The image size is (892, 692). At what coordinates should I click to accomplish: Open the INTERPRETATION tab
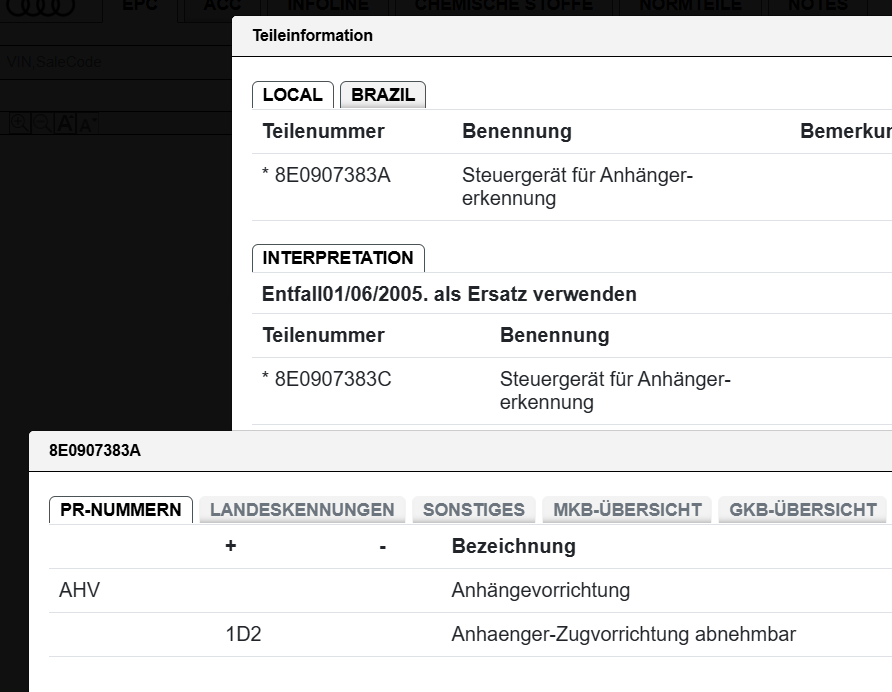tap(338, 258)
